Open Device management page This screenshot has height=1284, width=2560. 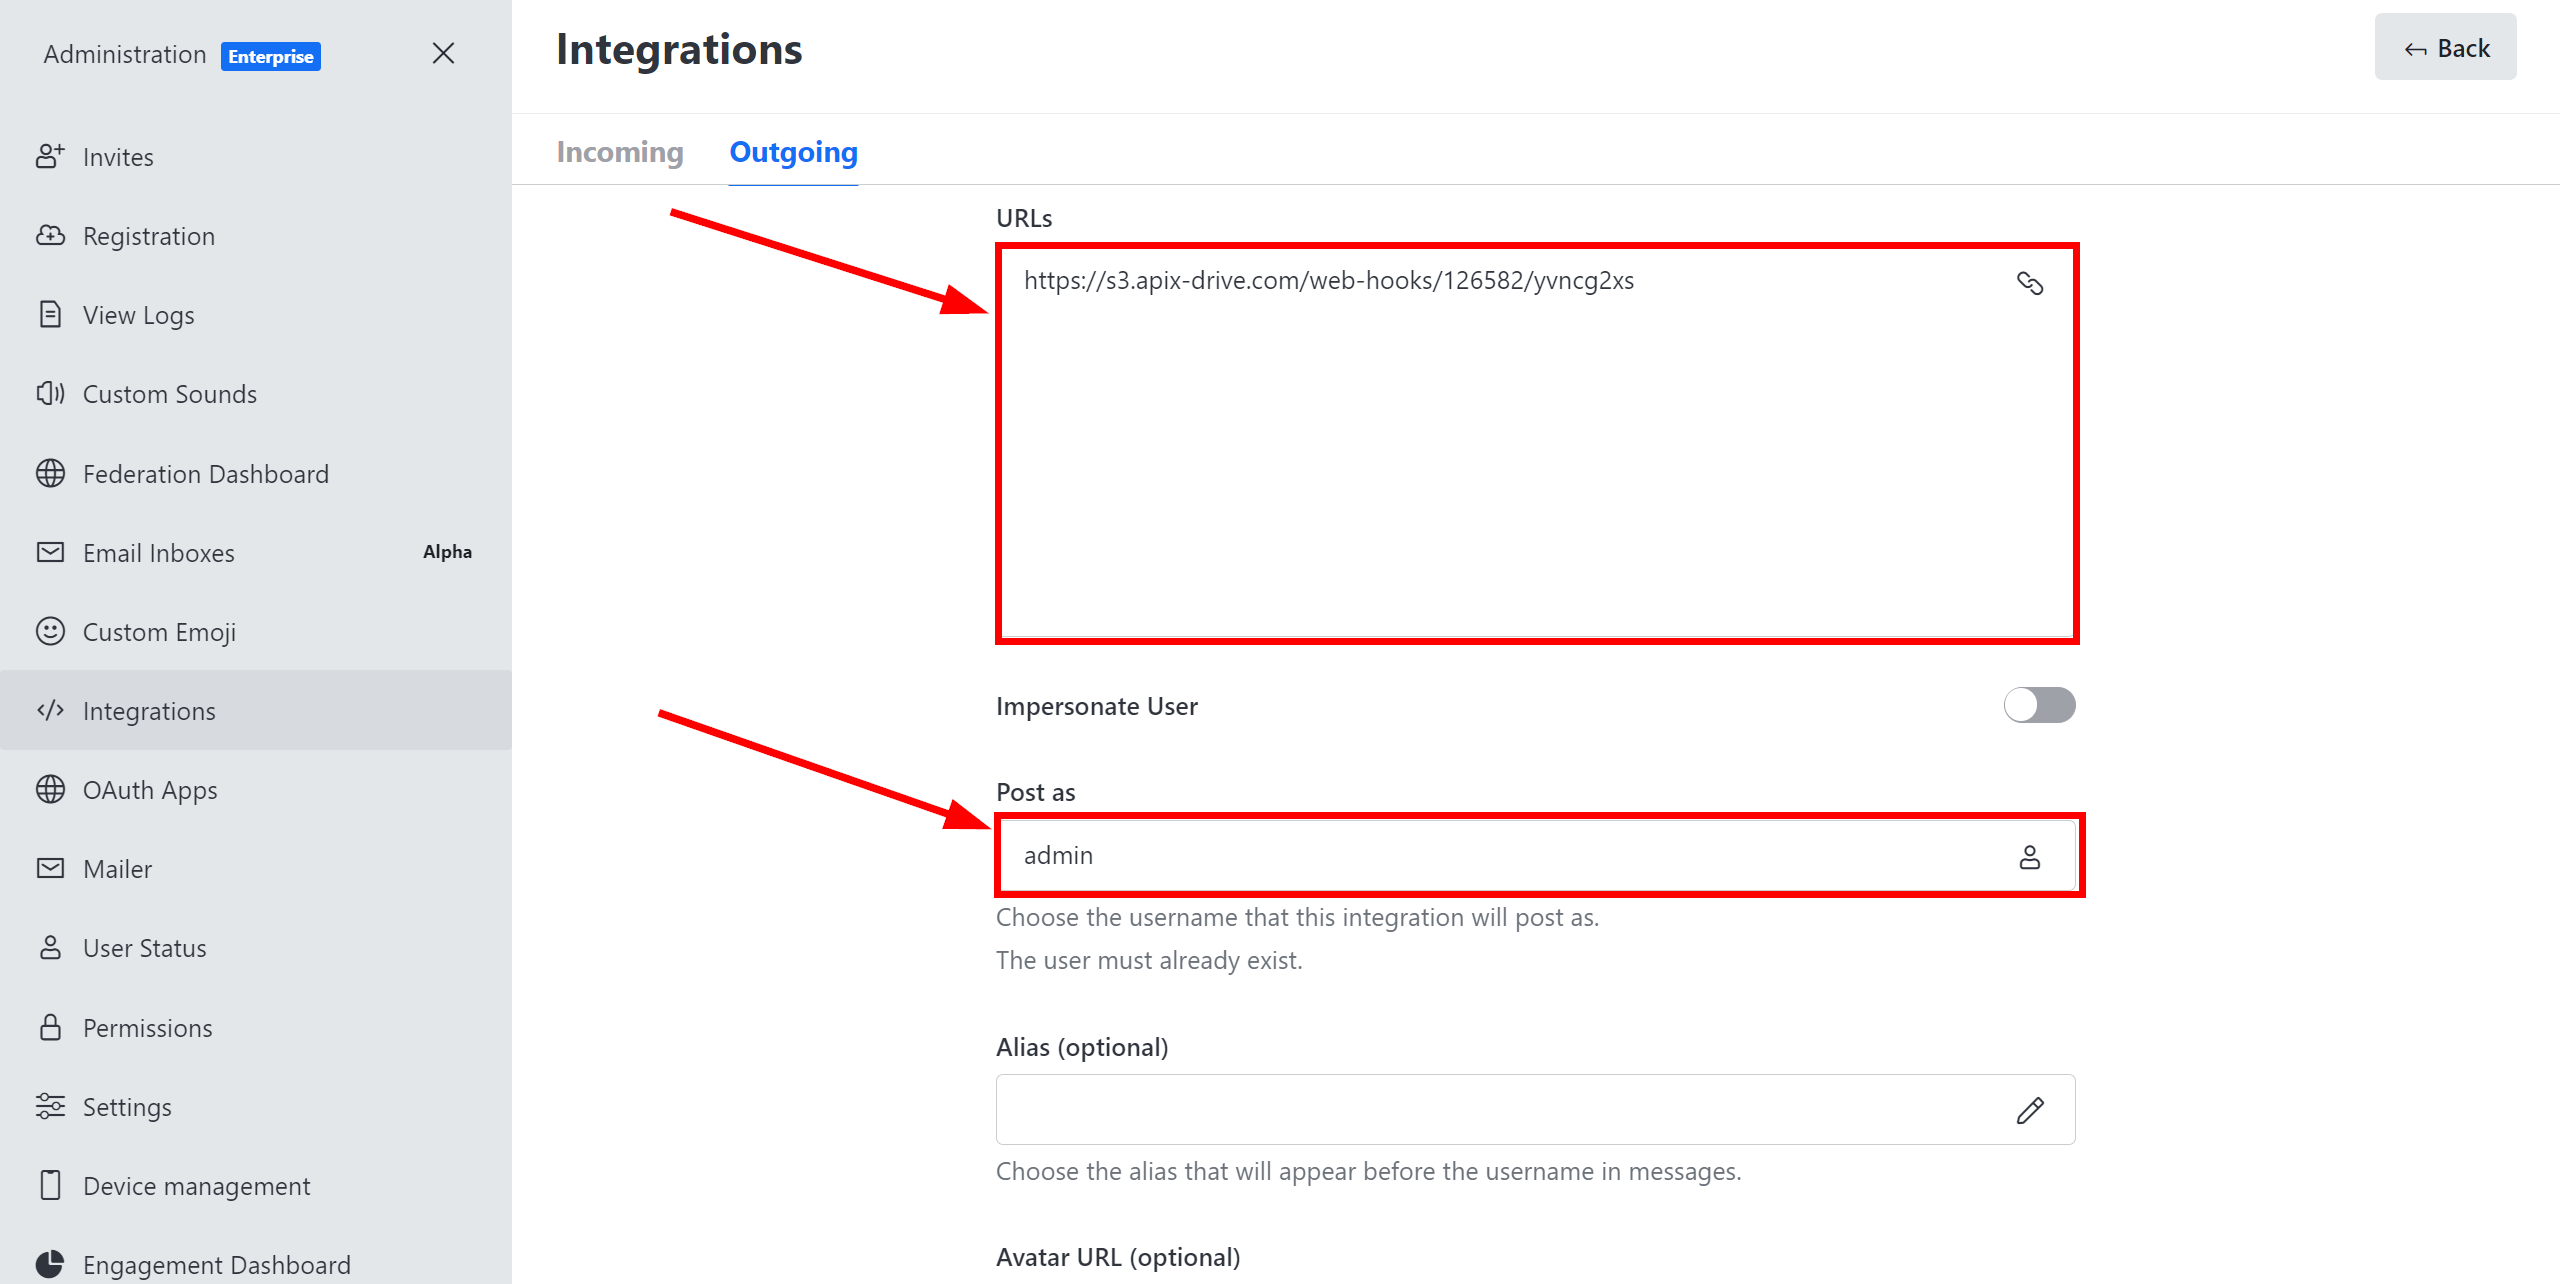pos(256,1185)
